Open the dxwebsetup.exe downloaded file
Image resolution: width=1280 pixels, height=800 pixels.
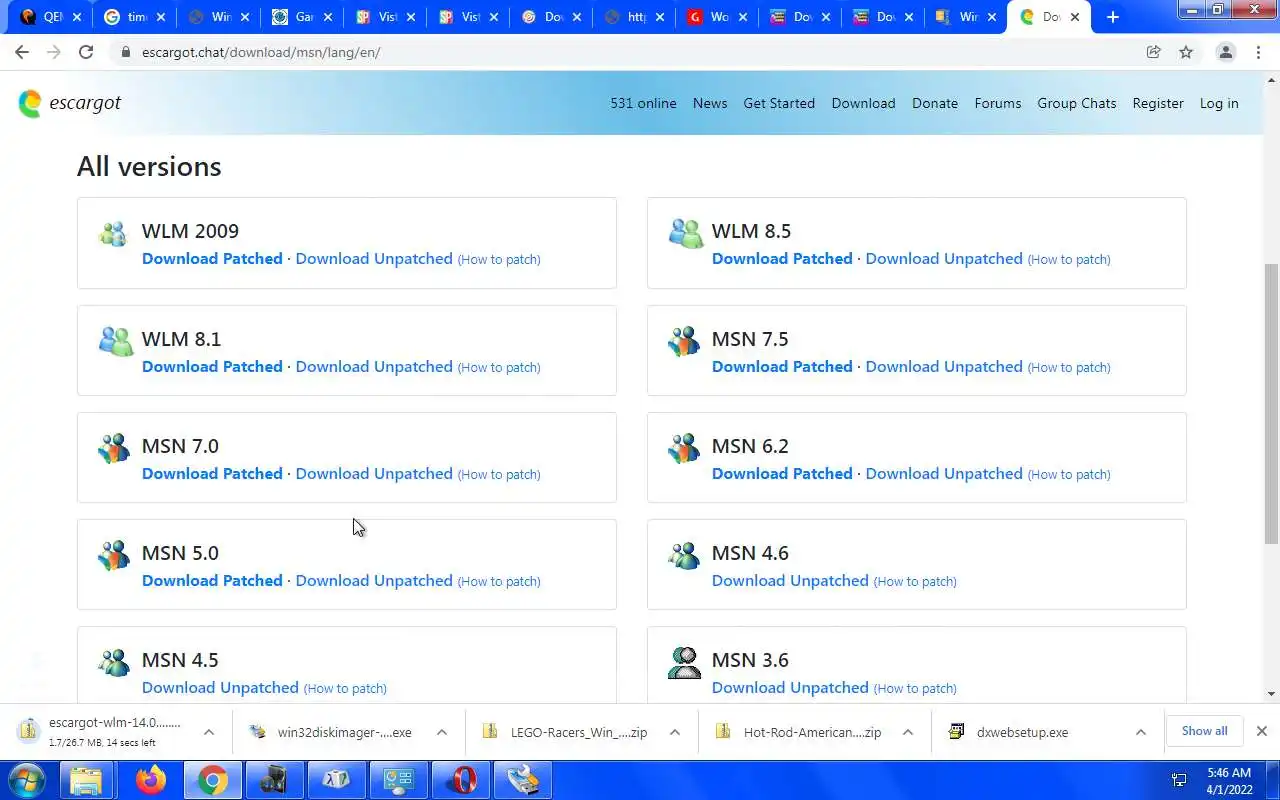[1022, 732]
